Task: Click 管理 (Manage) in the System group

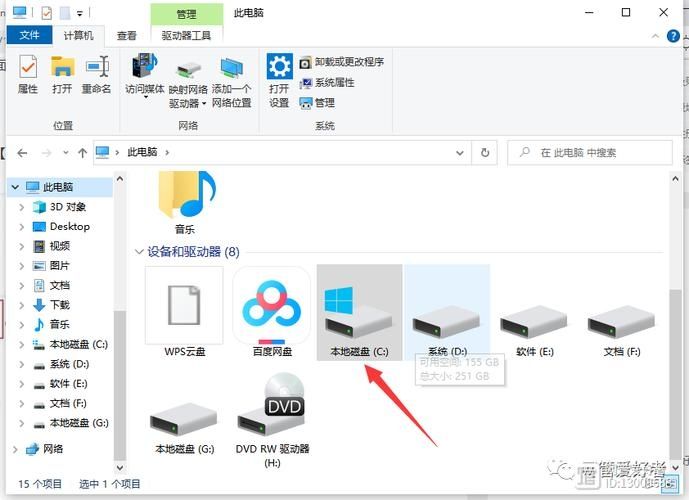Action: click(317, 103)
